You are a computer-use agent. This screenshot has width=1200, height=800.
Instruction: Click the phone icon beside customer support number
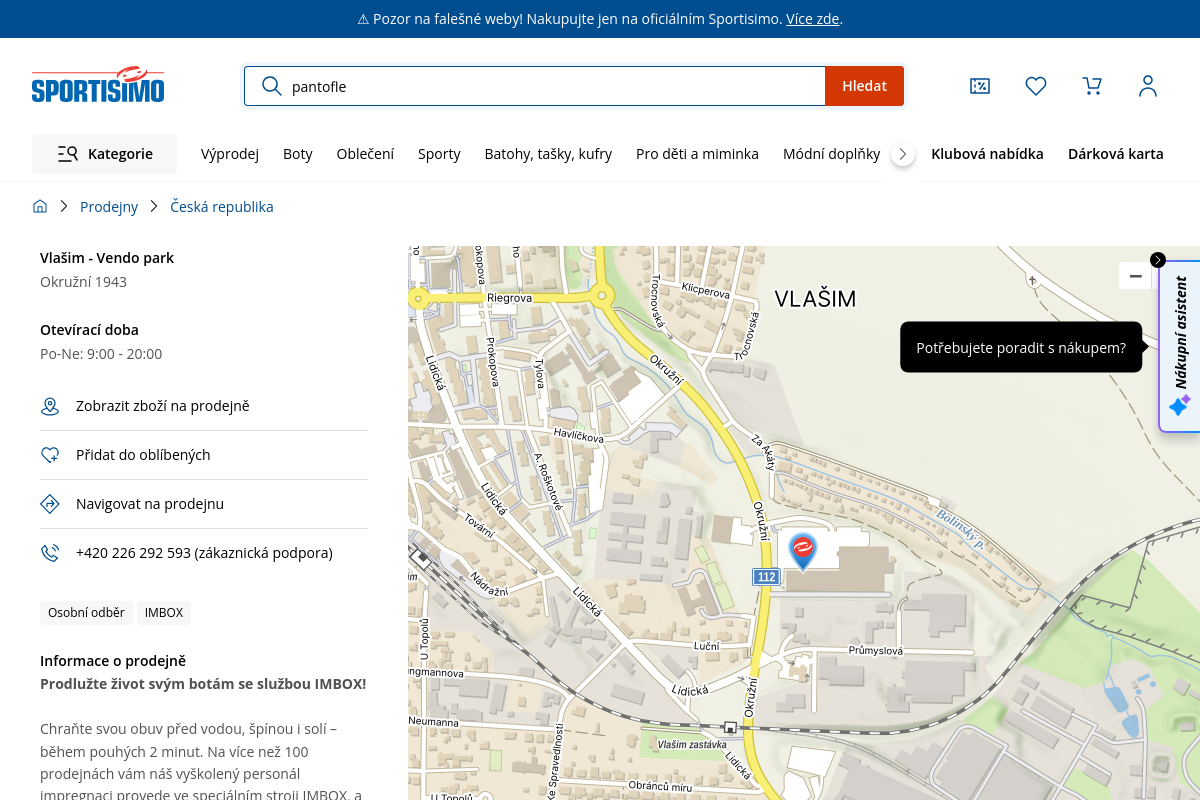click(x=50, y=553)
